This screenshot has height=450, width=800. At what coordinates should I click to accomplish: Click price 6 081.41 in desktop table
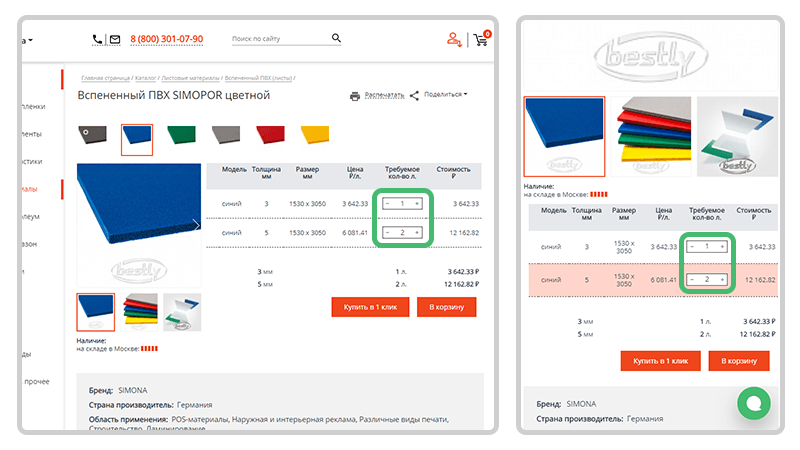tap(355, 233)
